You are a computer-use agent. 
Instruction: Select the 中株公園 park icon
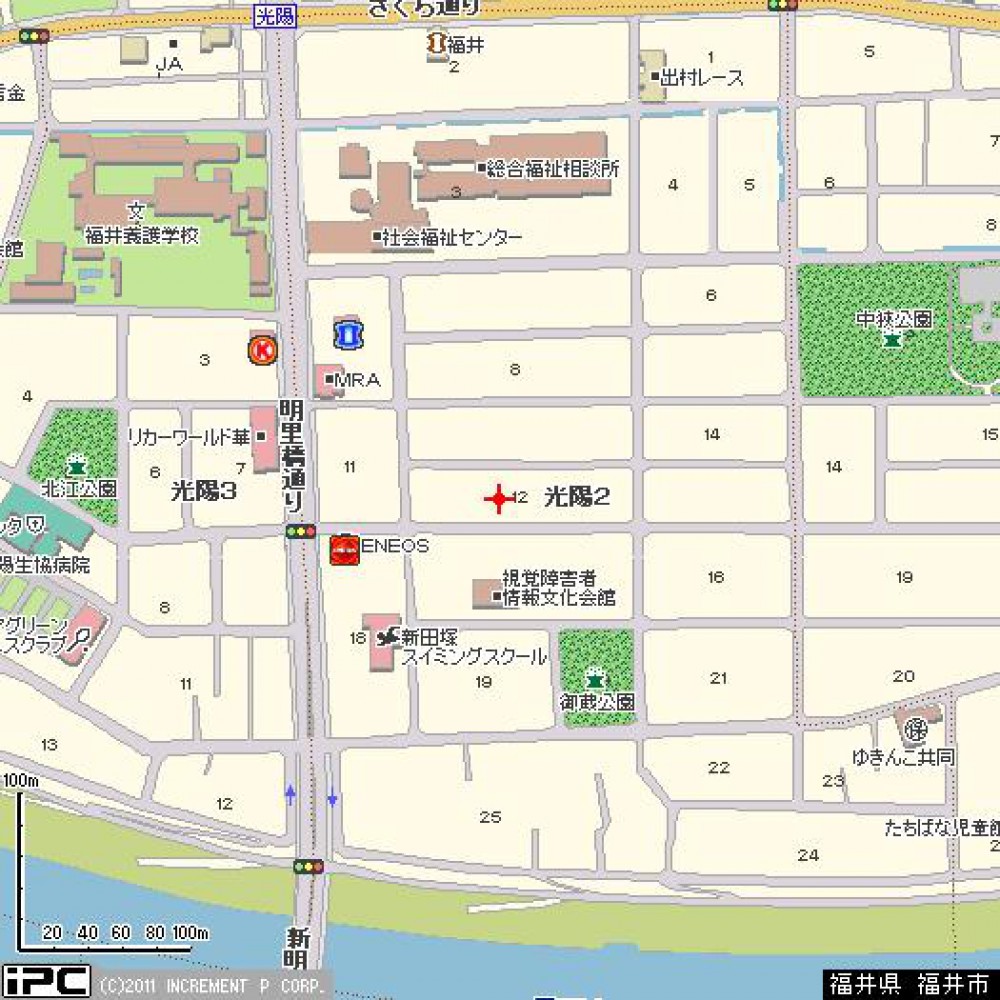pyautogui.click(x=893, y=340)
